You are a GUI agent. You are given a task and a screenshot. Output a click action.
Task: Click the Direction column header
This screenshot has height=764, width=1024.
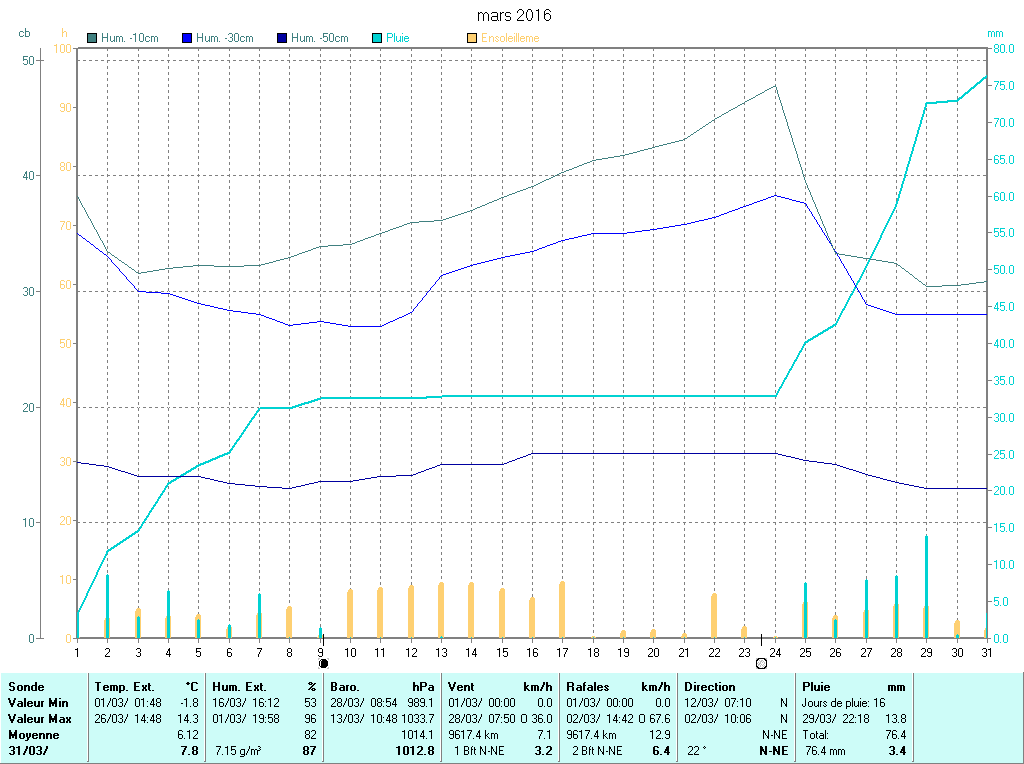(710, 687)
